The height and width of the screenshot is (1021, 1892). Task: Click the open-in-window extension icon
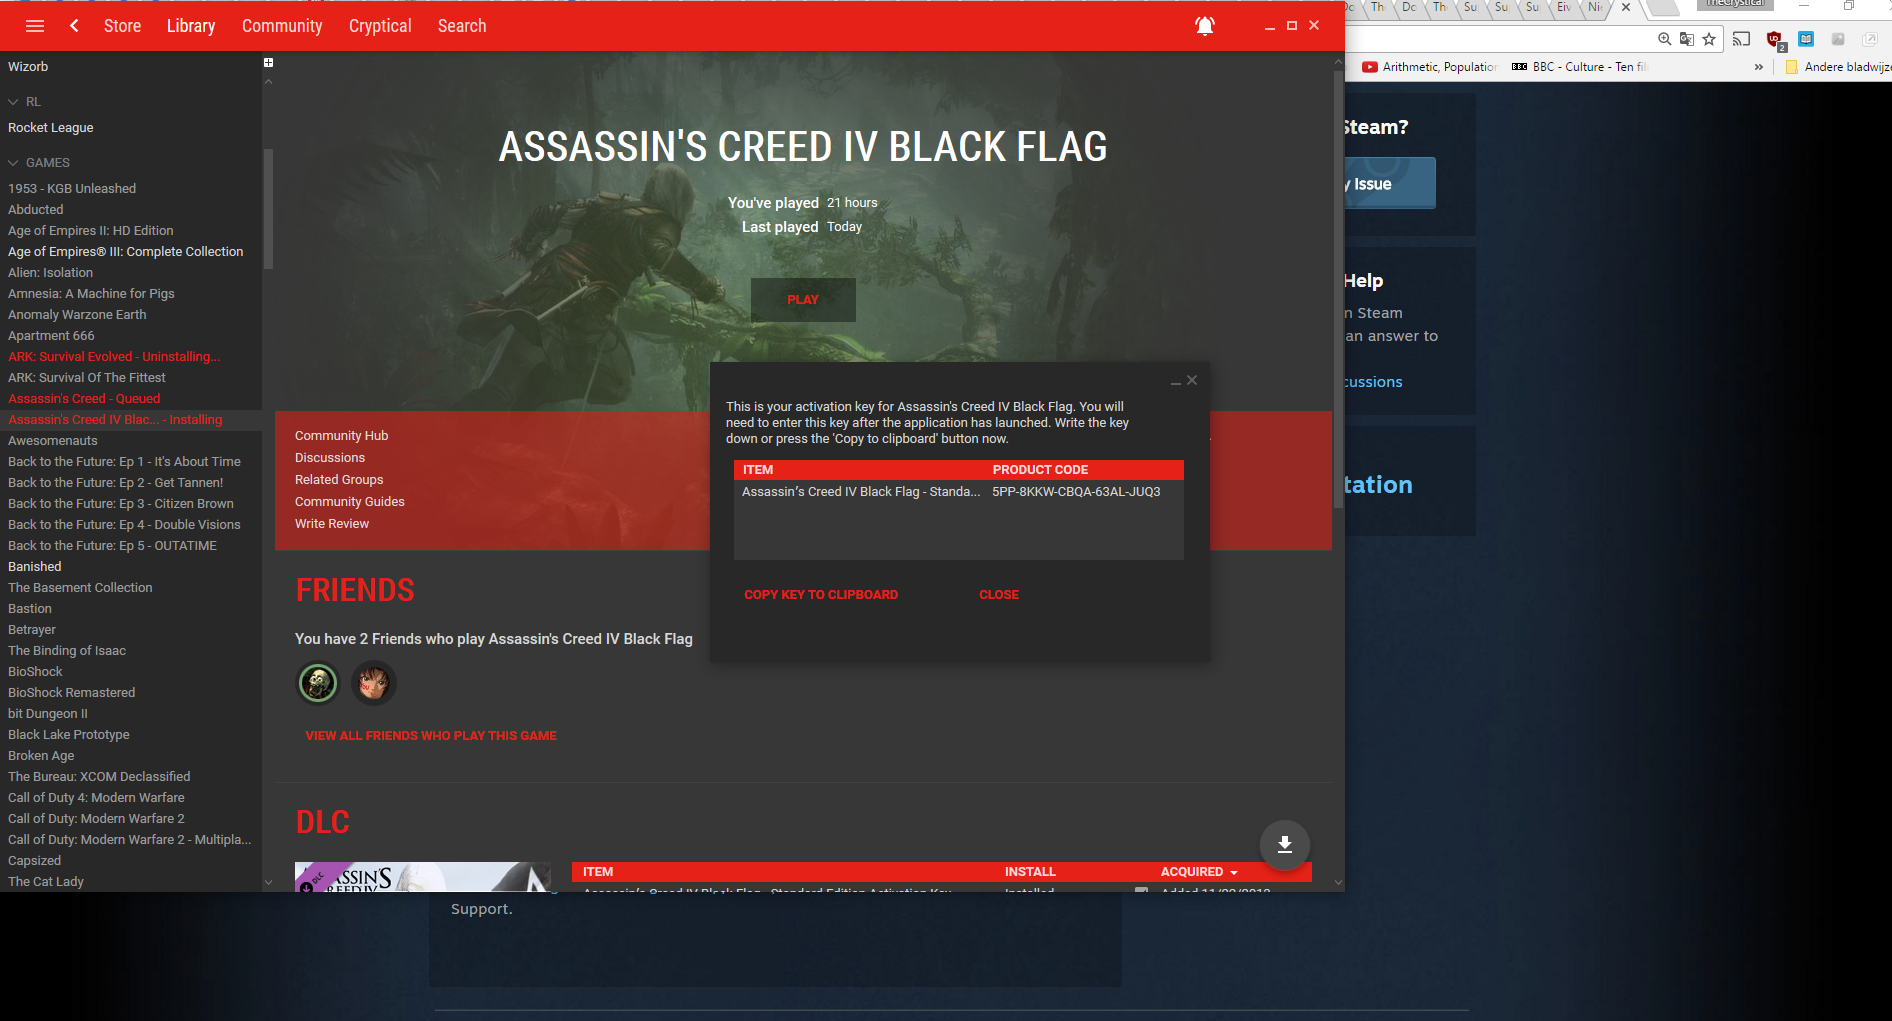tap(1870, 39)
